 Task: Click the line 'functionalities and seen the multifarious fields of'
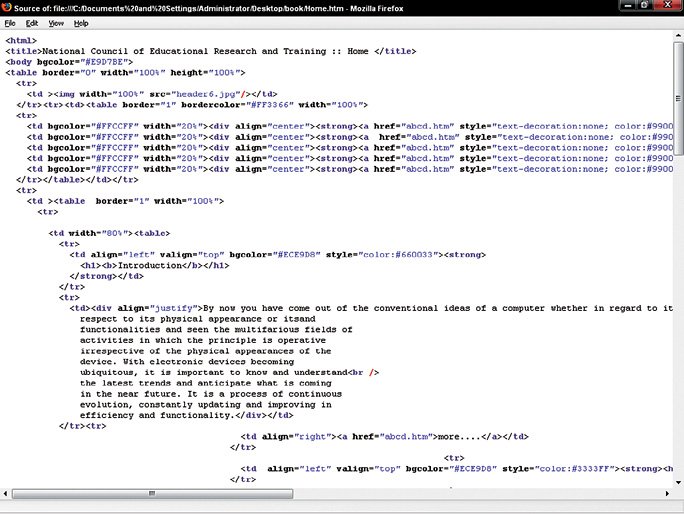[216, 329]
